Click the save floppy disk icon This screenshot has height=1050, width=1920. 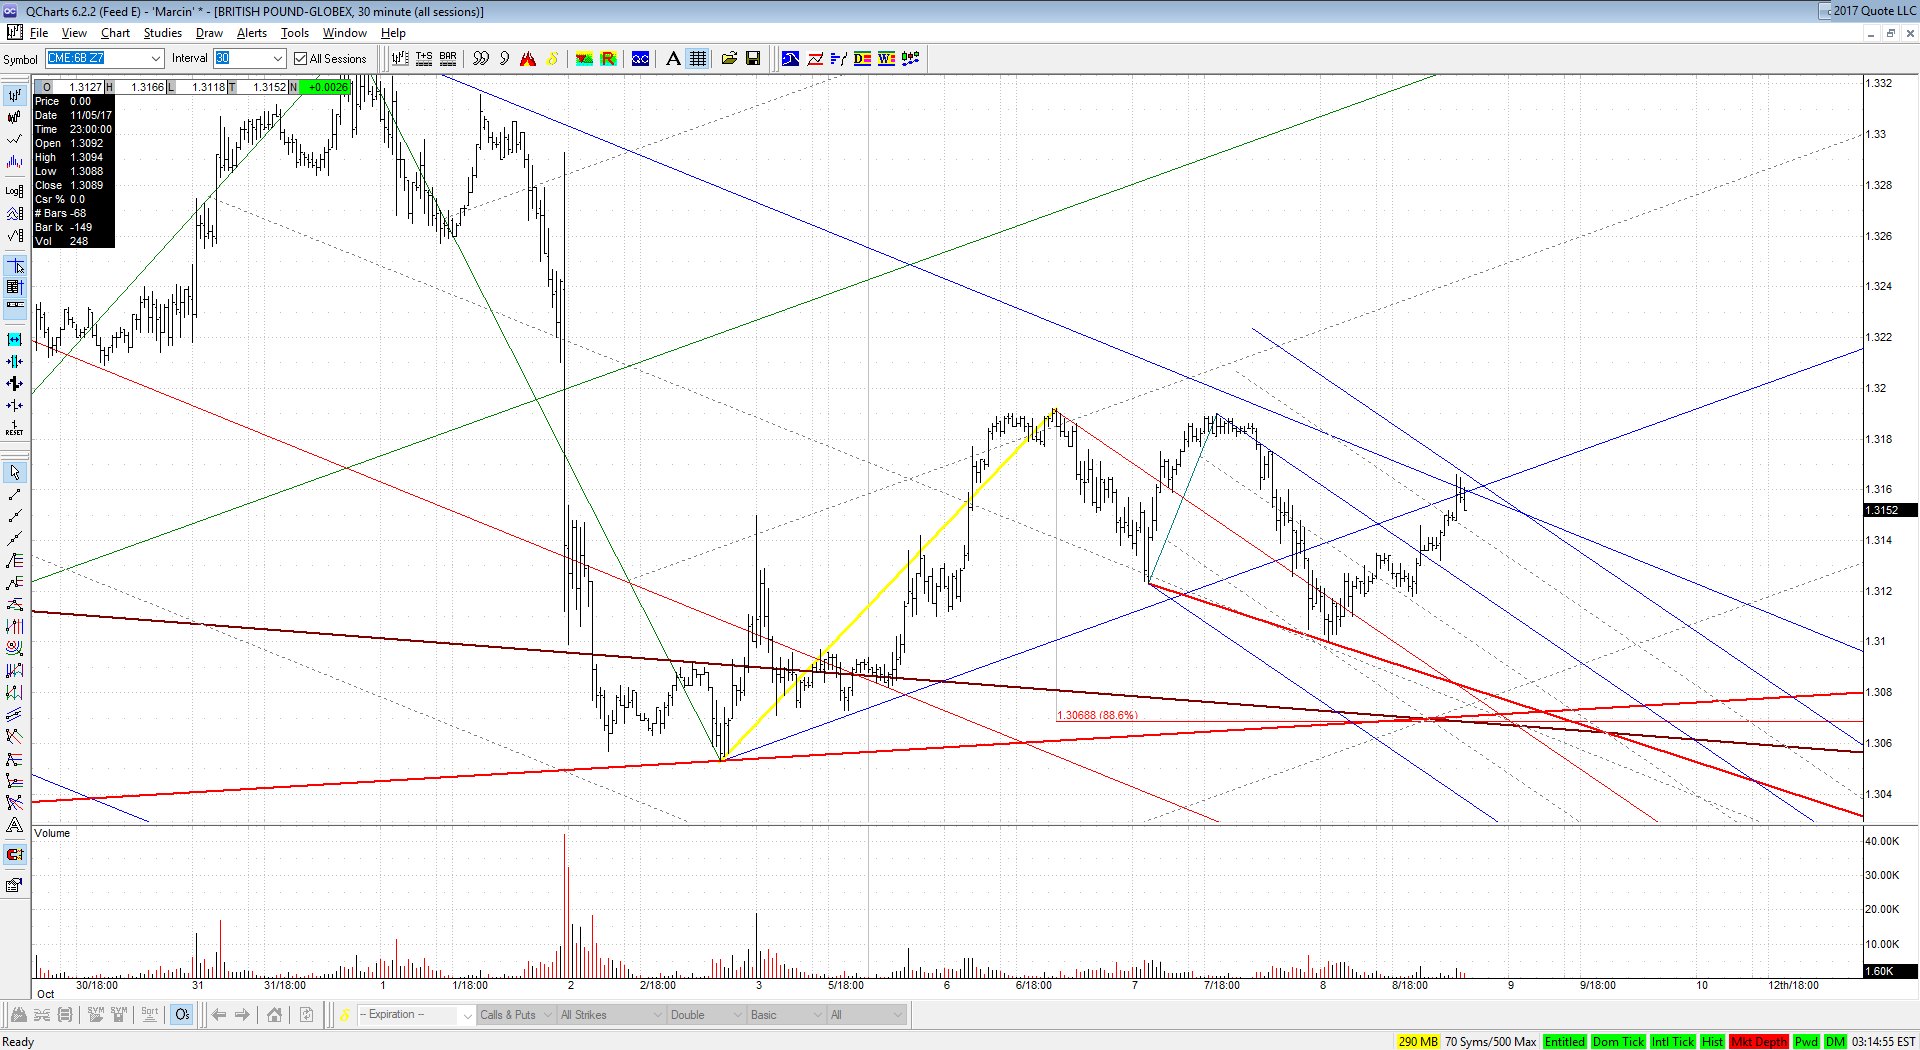[x=753, y=59]
